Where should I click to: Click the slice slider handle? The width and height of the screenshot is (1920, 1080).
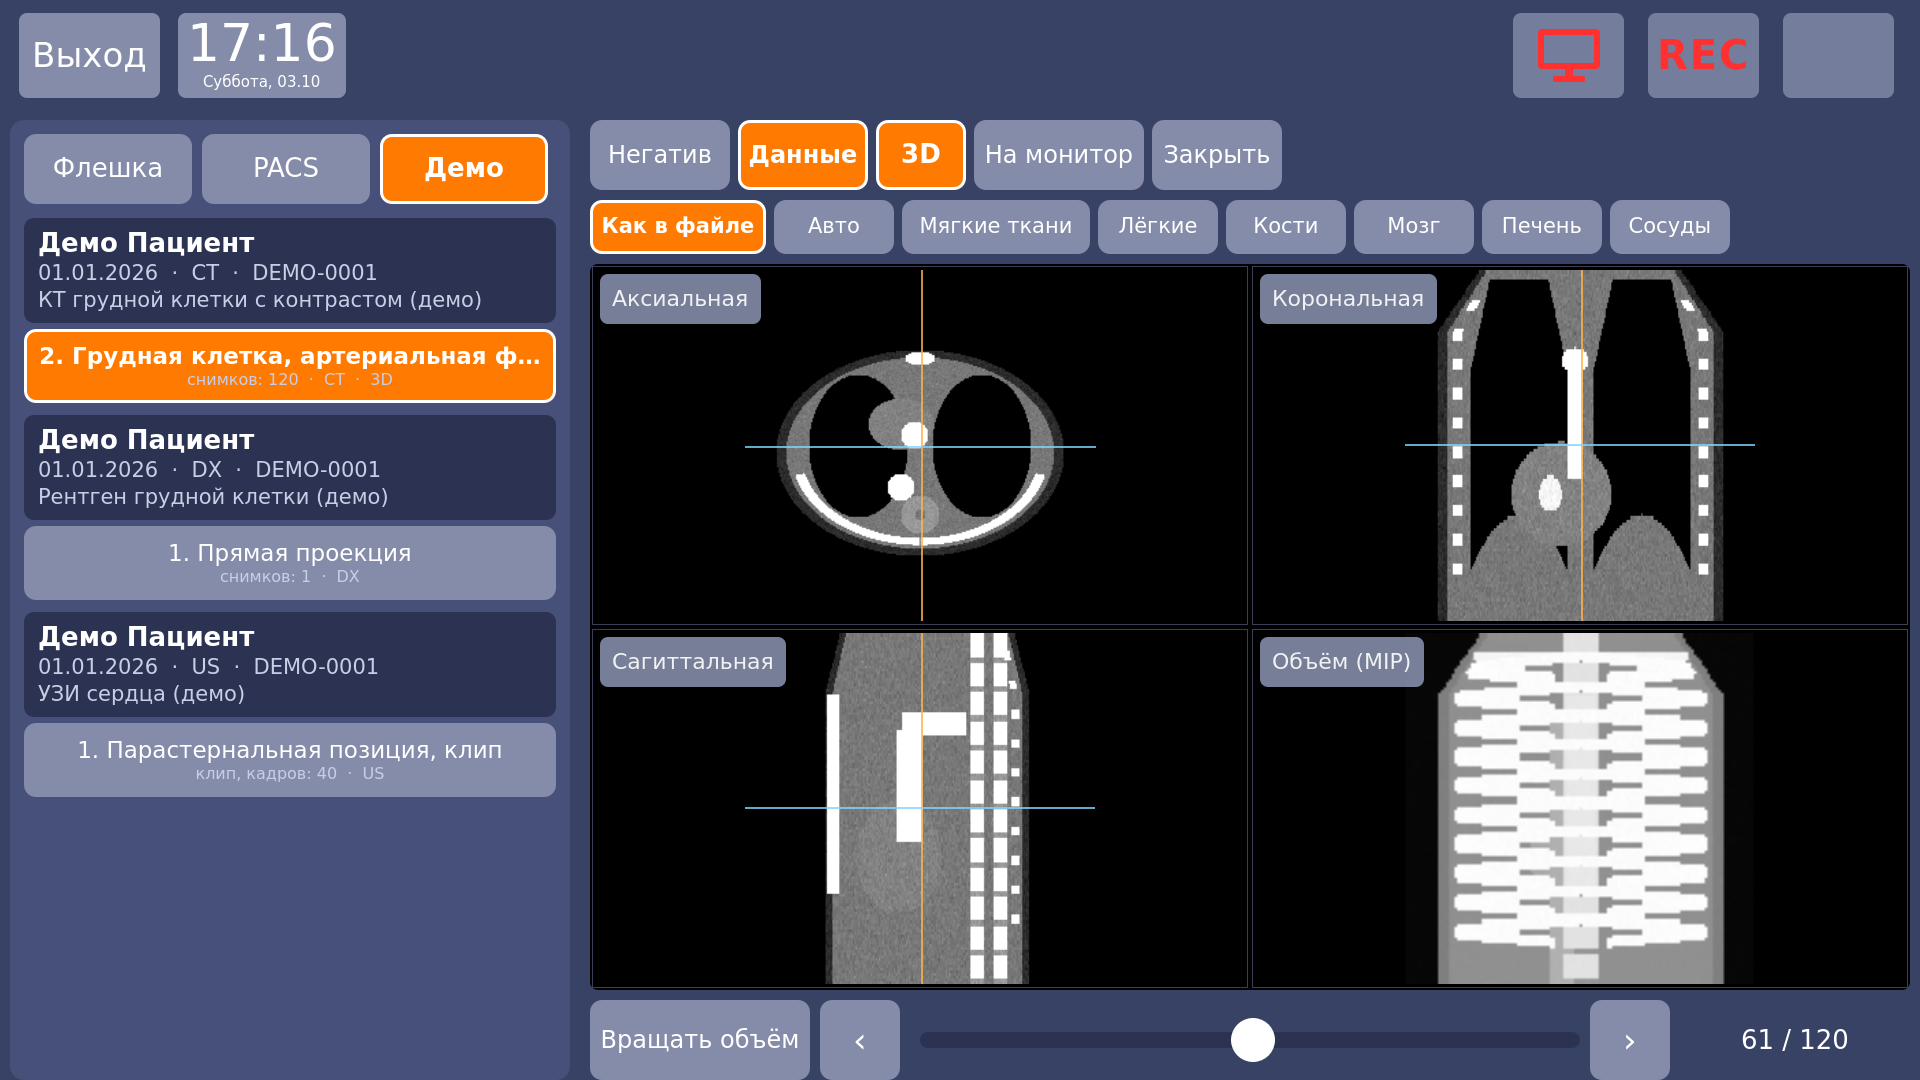click(1253, 1040)
